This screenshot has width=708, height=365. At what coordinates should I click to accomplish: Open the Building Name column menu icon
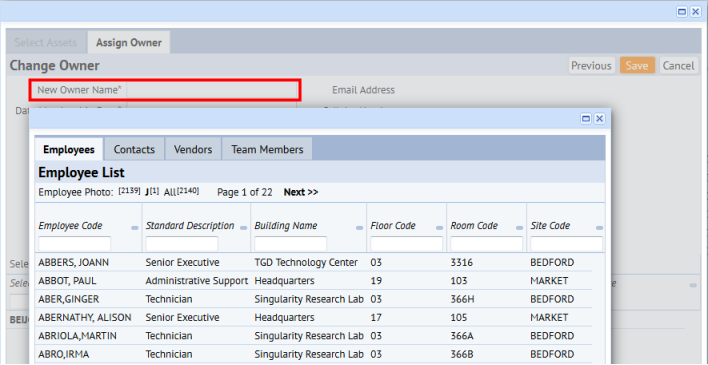pos(359,228)
